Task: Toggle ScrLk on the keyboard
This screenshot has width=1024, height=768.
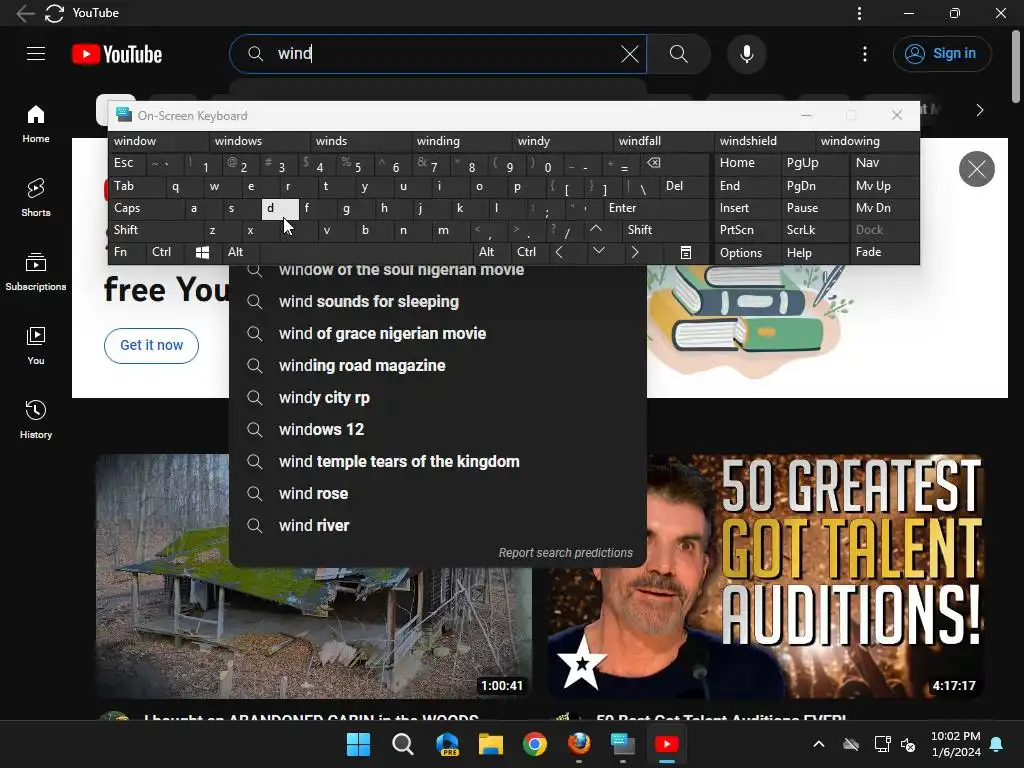Action: click(814, 230)
